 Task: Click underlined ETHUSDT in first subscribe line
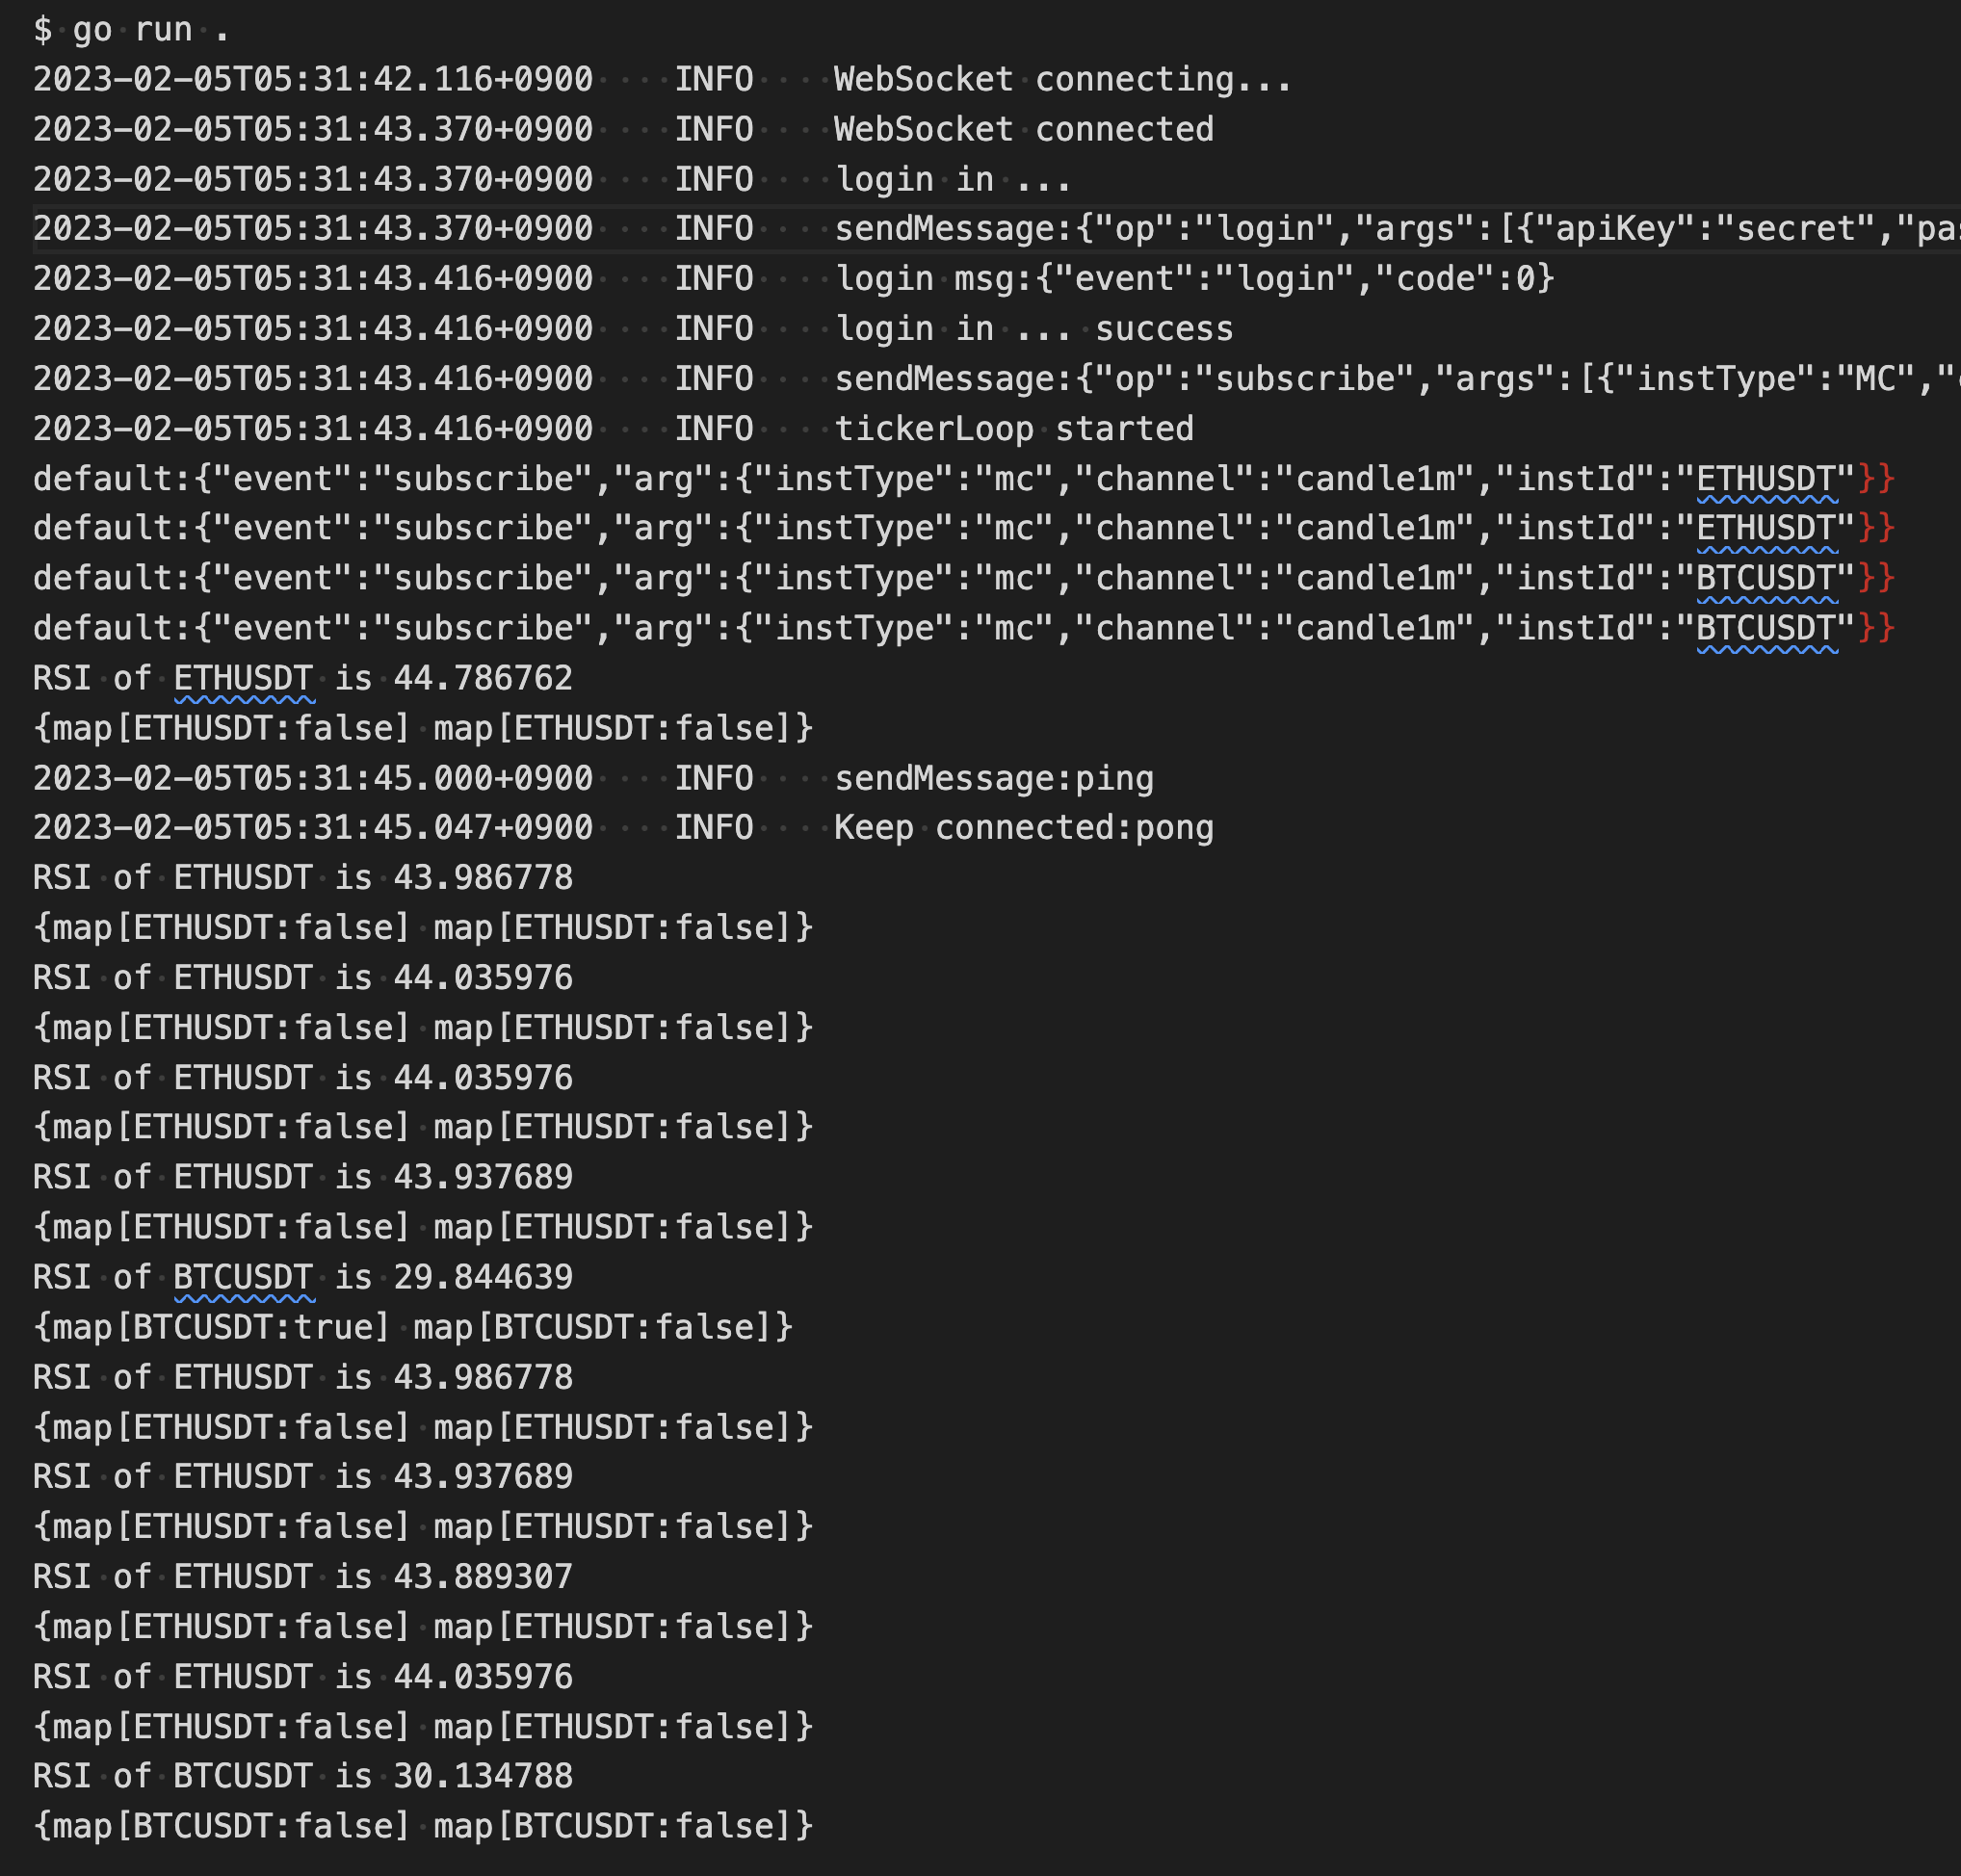(x=1767, y=479)
